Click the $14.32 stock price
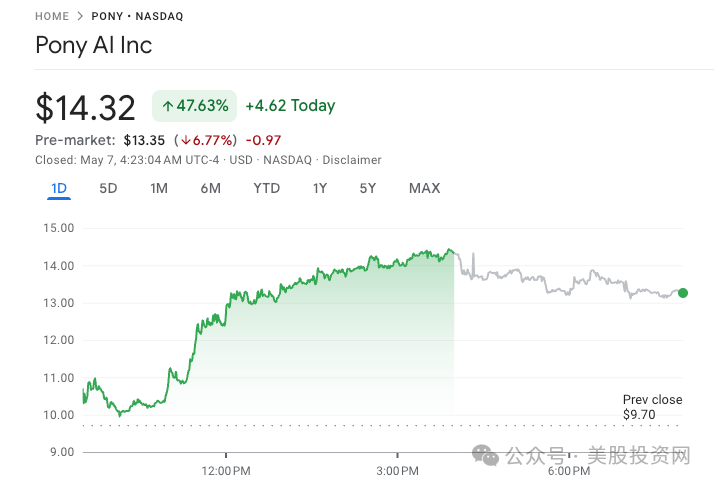This screenshot has width=714, height=485. point(87,107)
